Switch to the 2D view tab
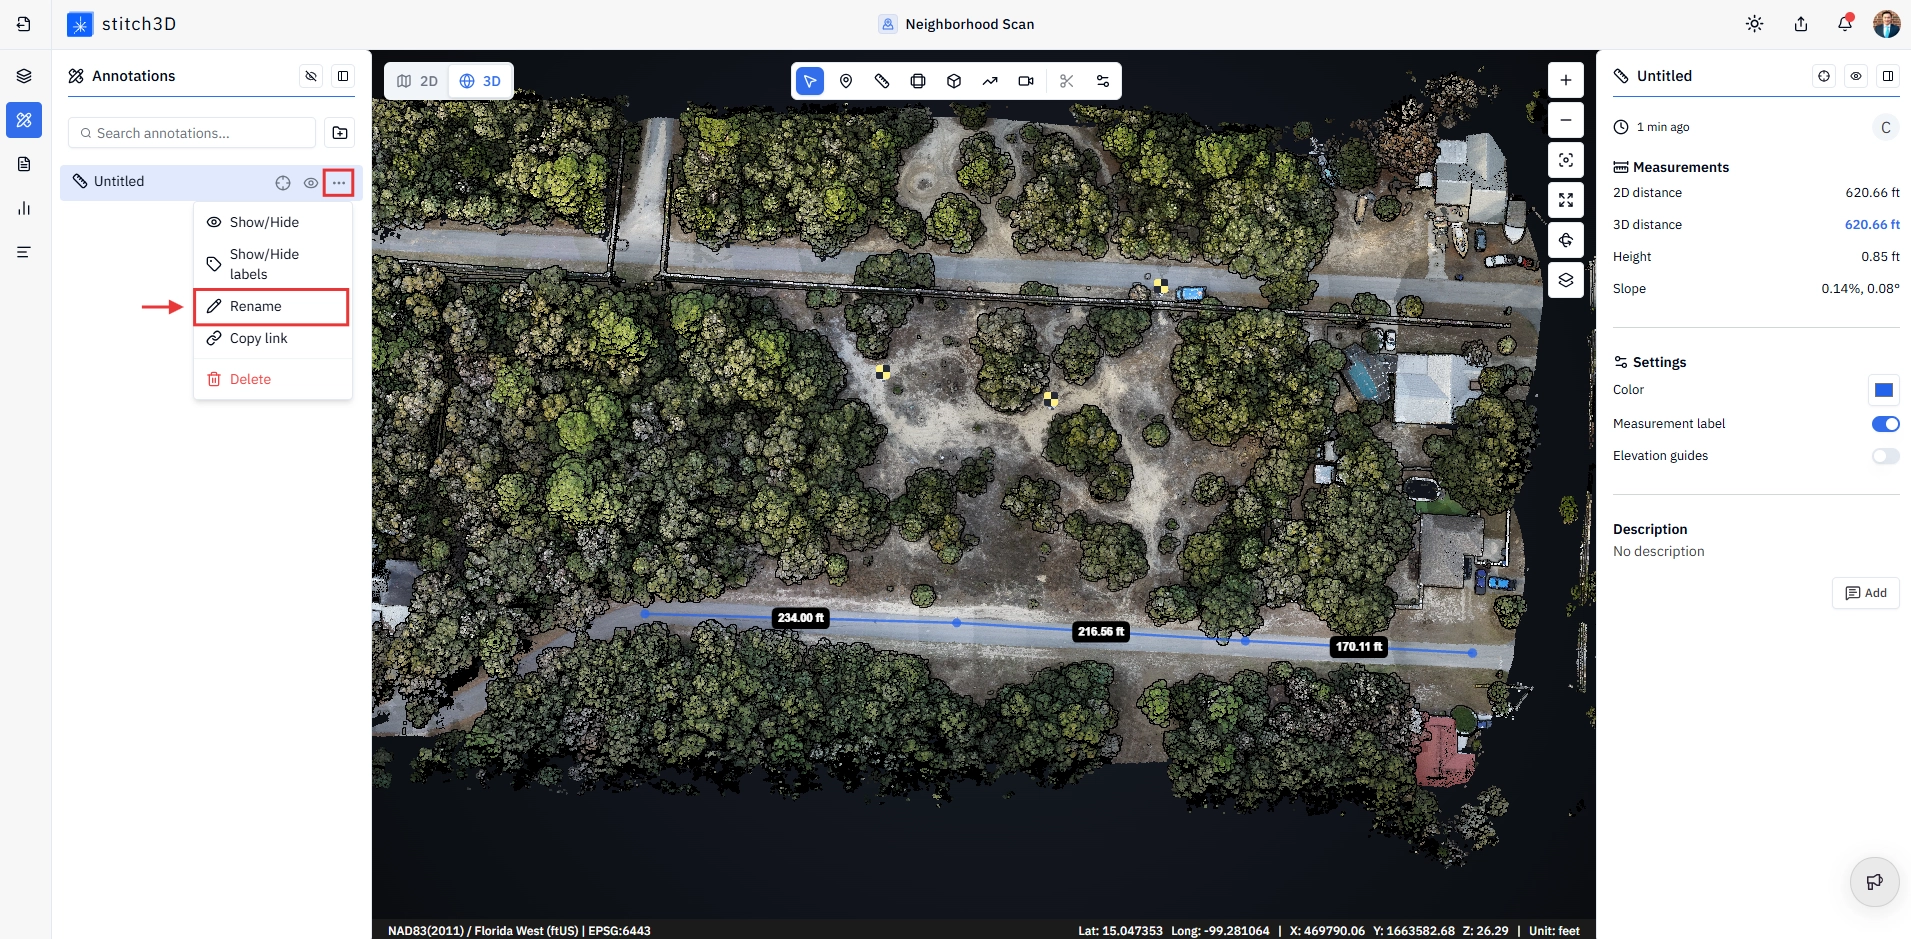1911x939 pixels. click(418, 81)
